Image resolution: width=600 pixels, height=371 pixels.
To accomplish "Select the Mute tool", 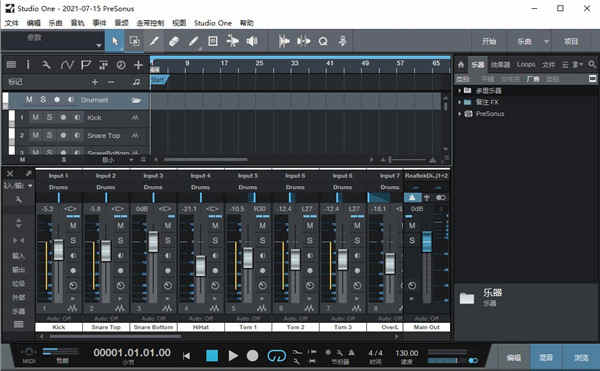I will click(x=213, y=41).
